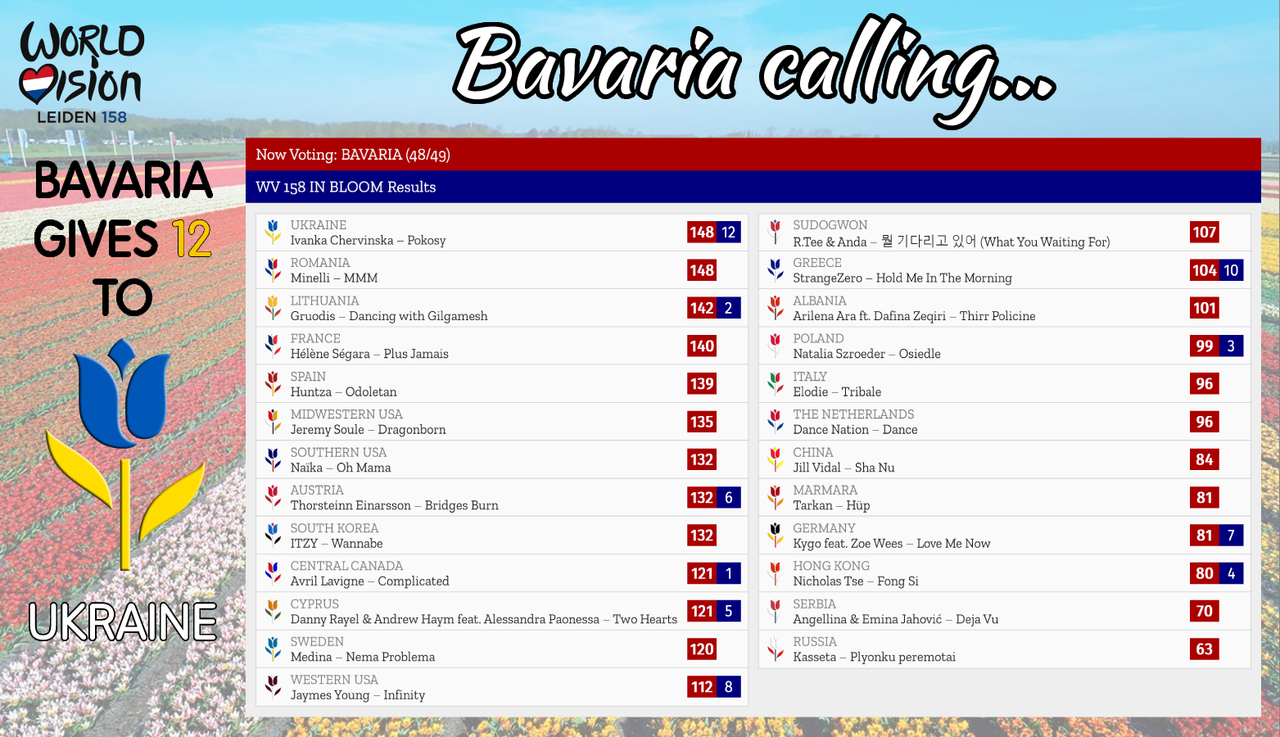
Task: Click the HONG KONG tulip icon
Action: click(775, 573)
